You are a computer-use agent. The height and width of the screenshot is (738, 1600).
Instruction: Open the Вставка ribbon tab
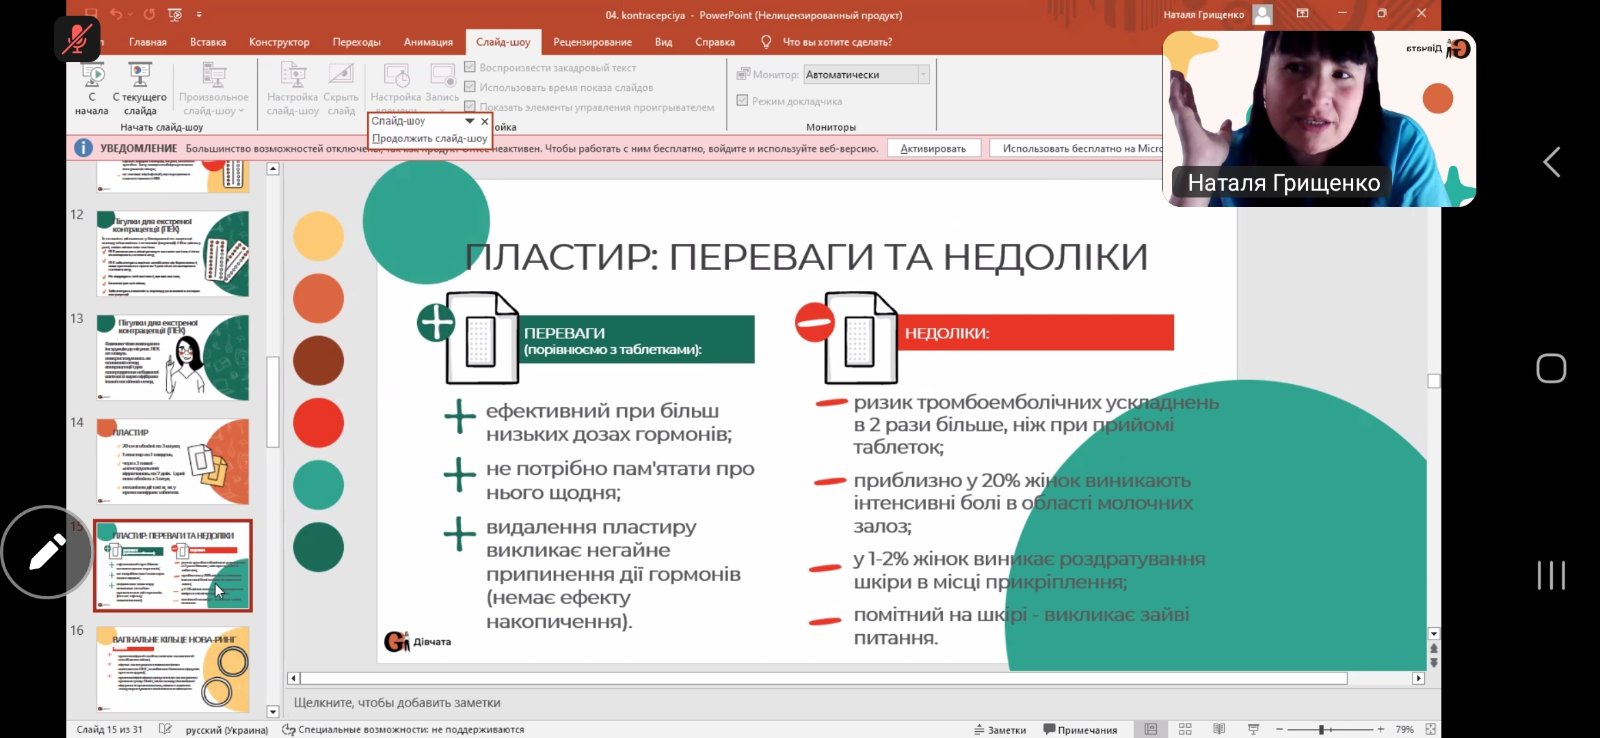point(208,42)
